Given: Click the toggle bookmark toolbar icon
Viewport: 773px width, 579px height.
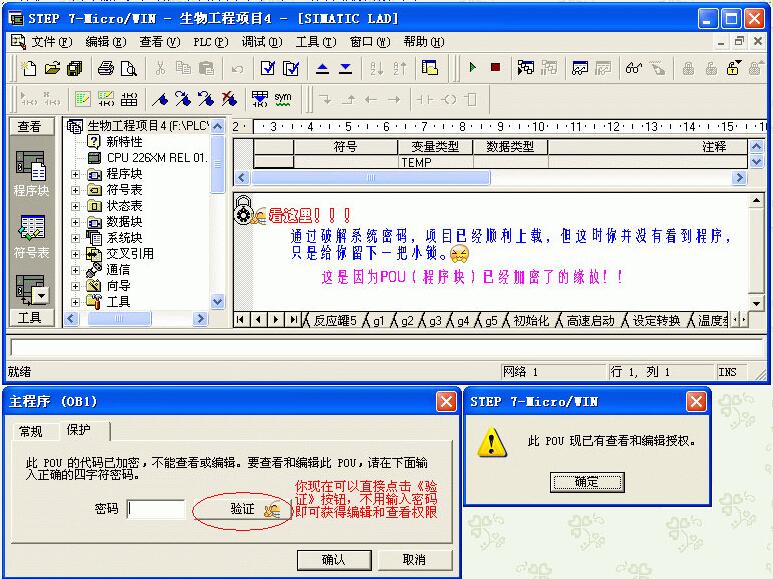Looking at the screenshot, I should pyautogui.click(x=160, y=99).
